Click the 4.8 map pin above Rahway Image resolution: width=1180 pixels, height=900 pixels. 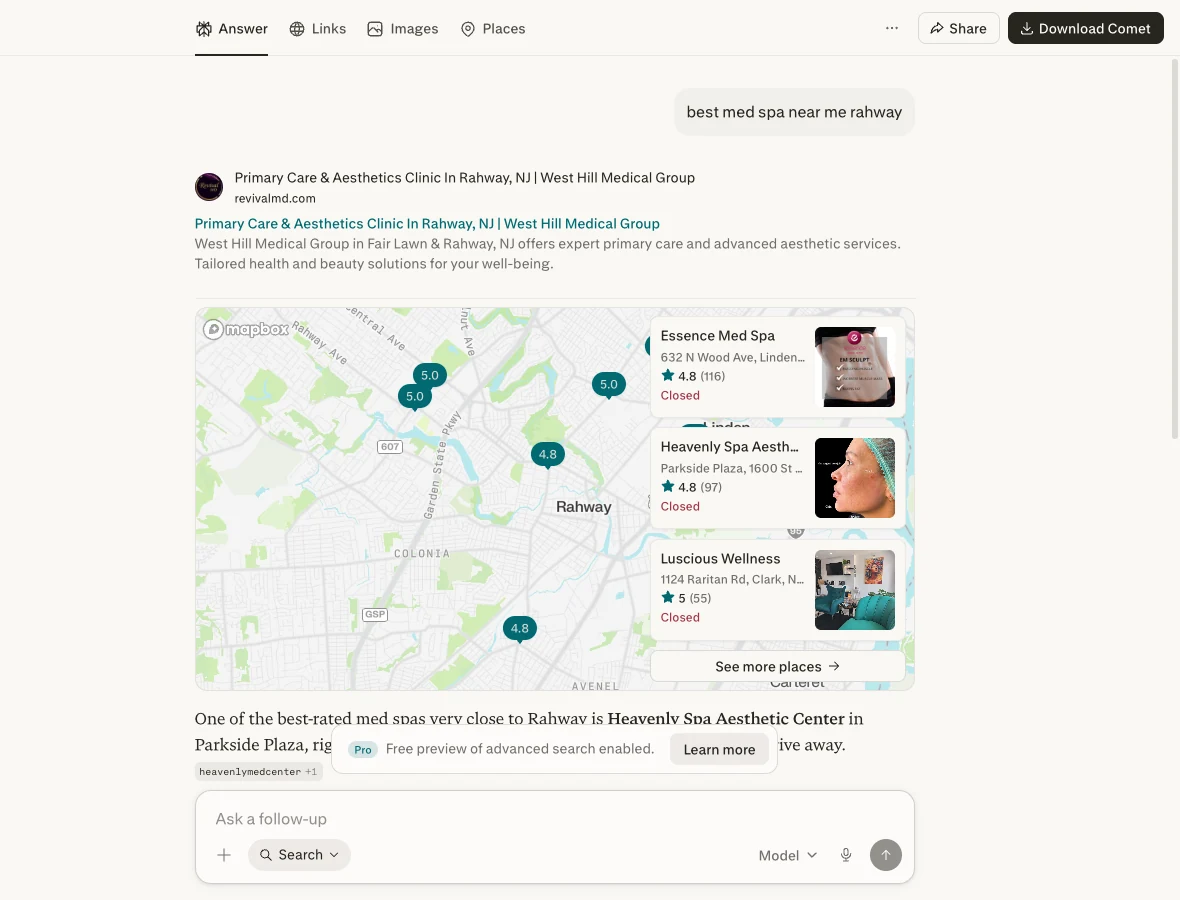click(x=548, y=455)
